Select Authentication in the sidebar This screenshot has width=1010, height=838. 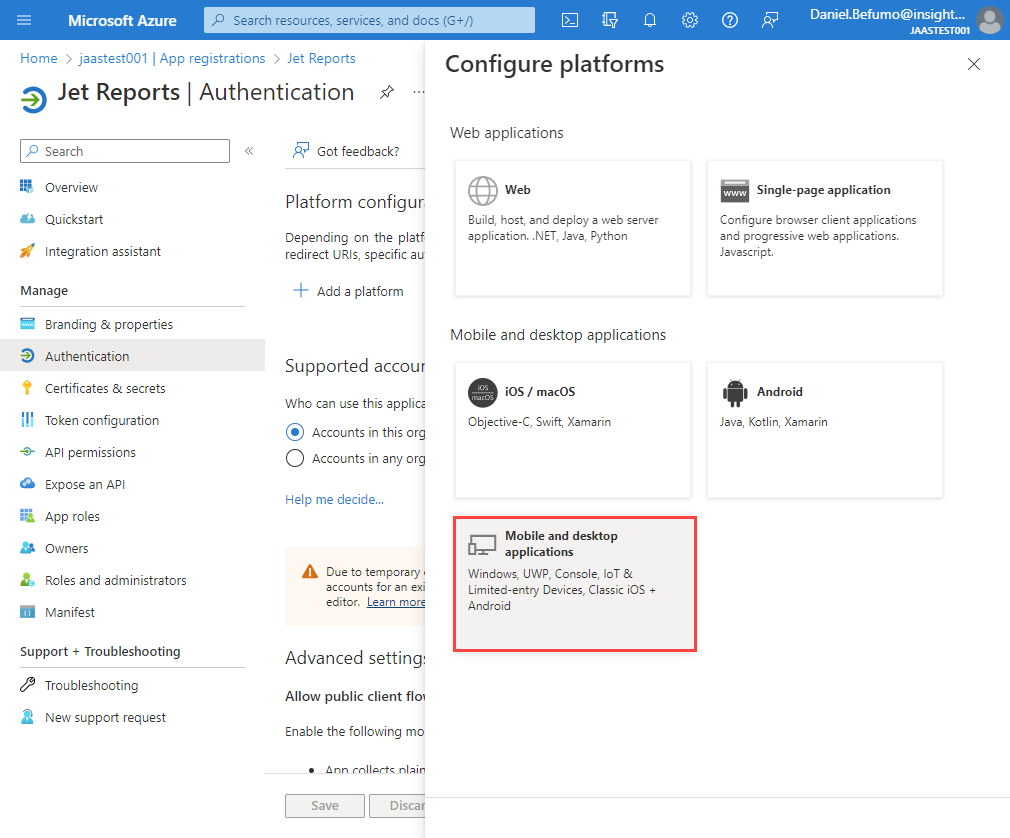point(132,356)
